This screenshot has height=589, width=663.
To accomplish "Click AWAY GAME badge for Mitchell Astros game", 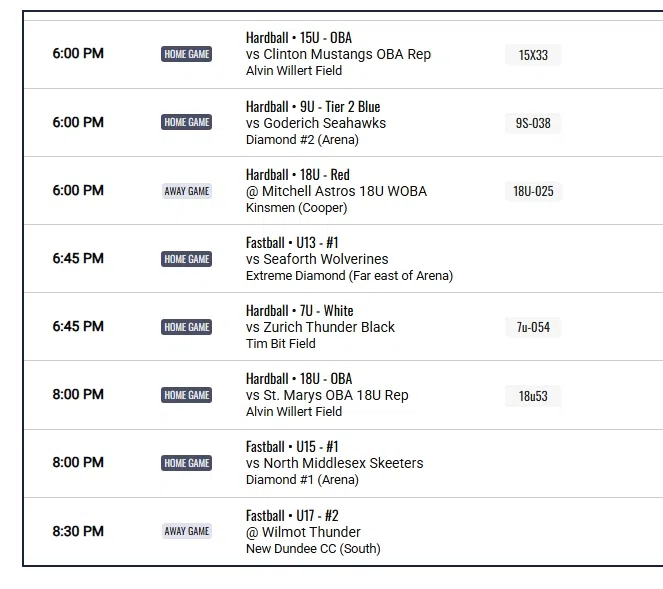I will 186,191.
